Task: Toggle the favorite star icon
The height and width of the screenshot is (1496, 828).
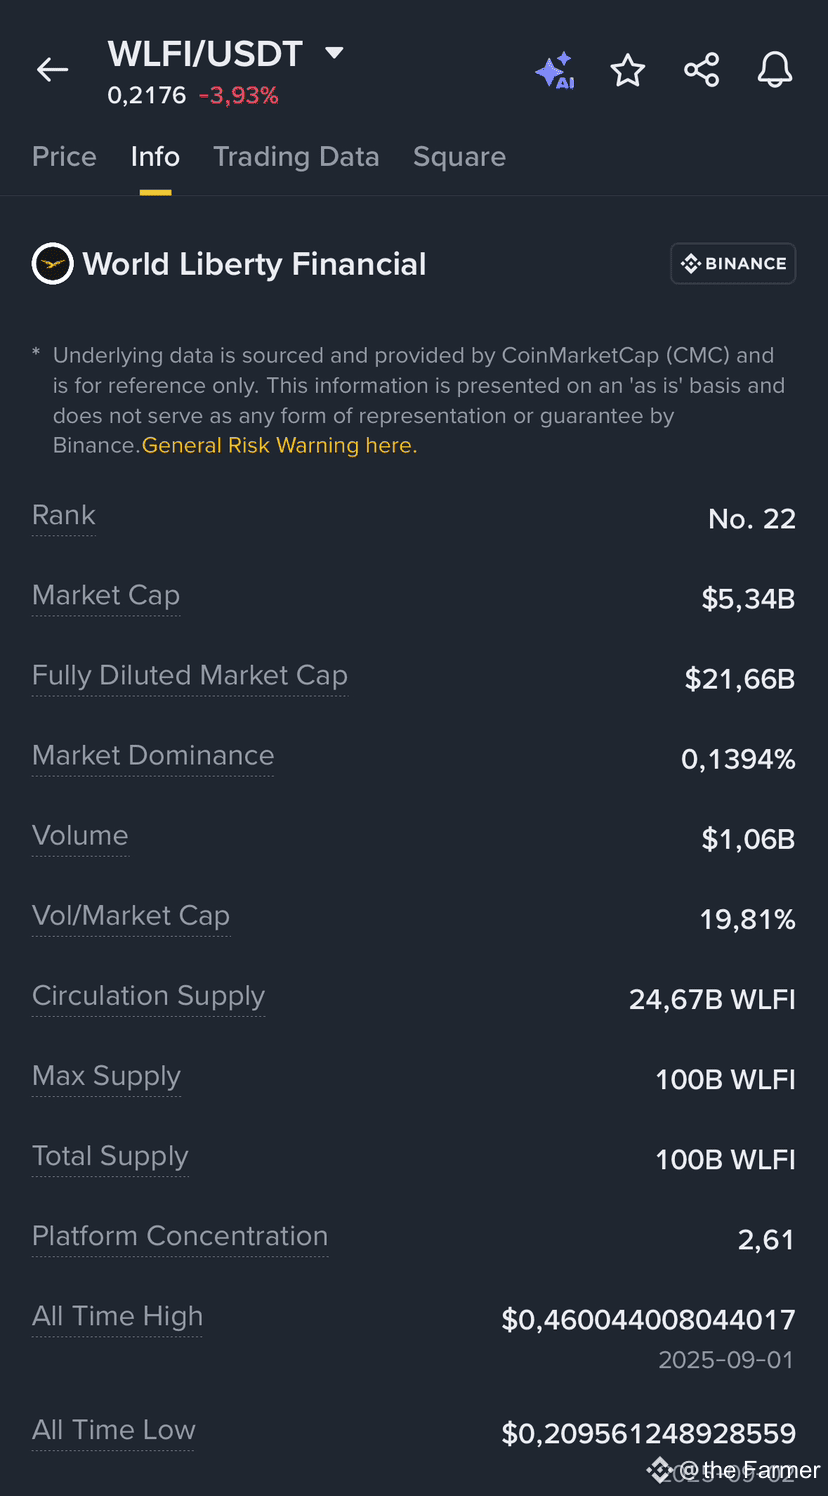Action: [x=628, y=70]
